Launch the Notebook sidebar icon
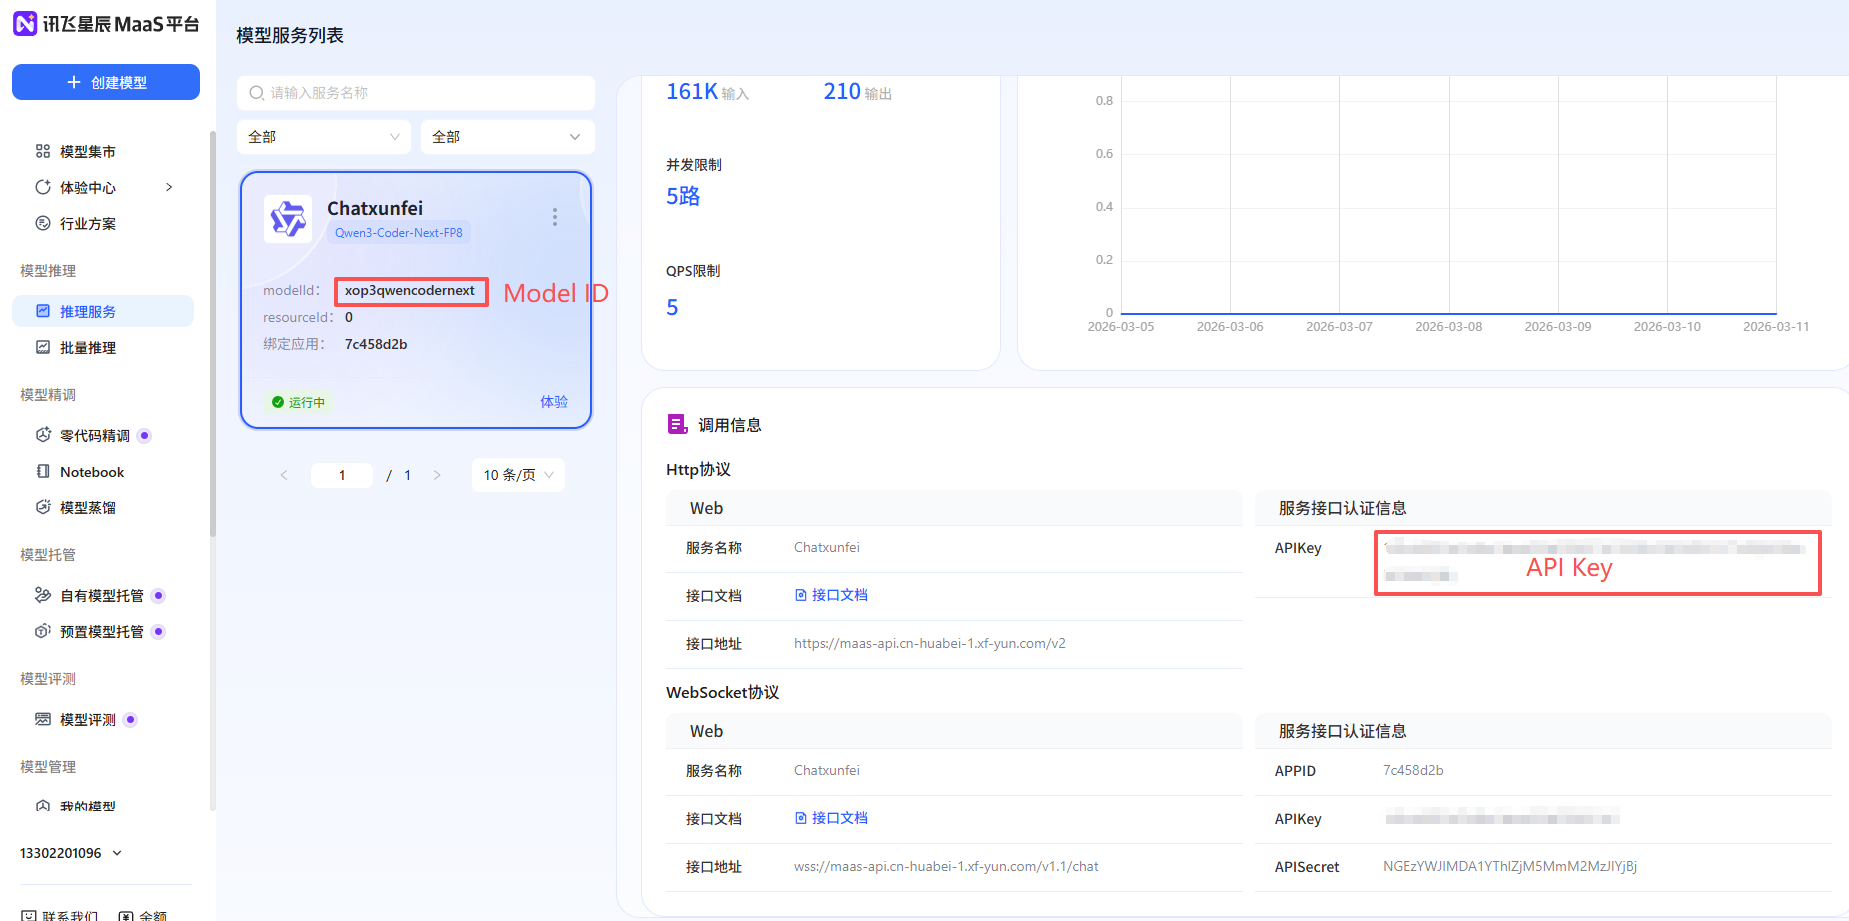This screenshot has width=1849, height=921. click(x=42, y=471)
